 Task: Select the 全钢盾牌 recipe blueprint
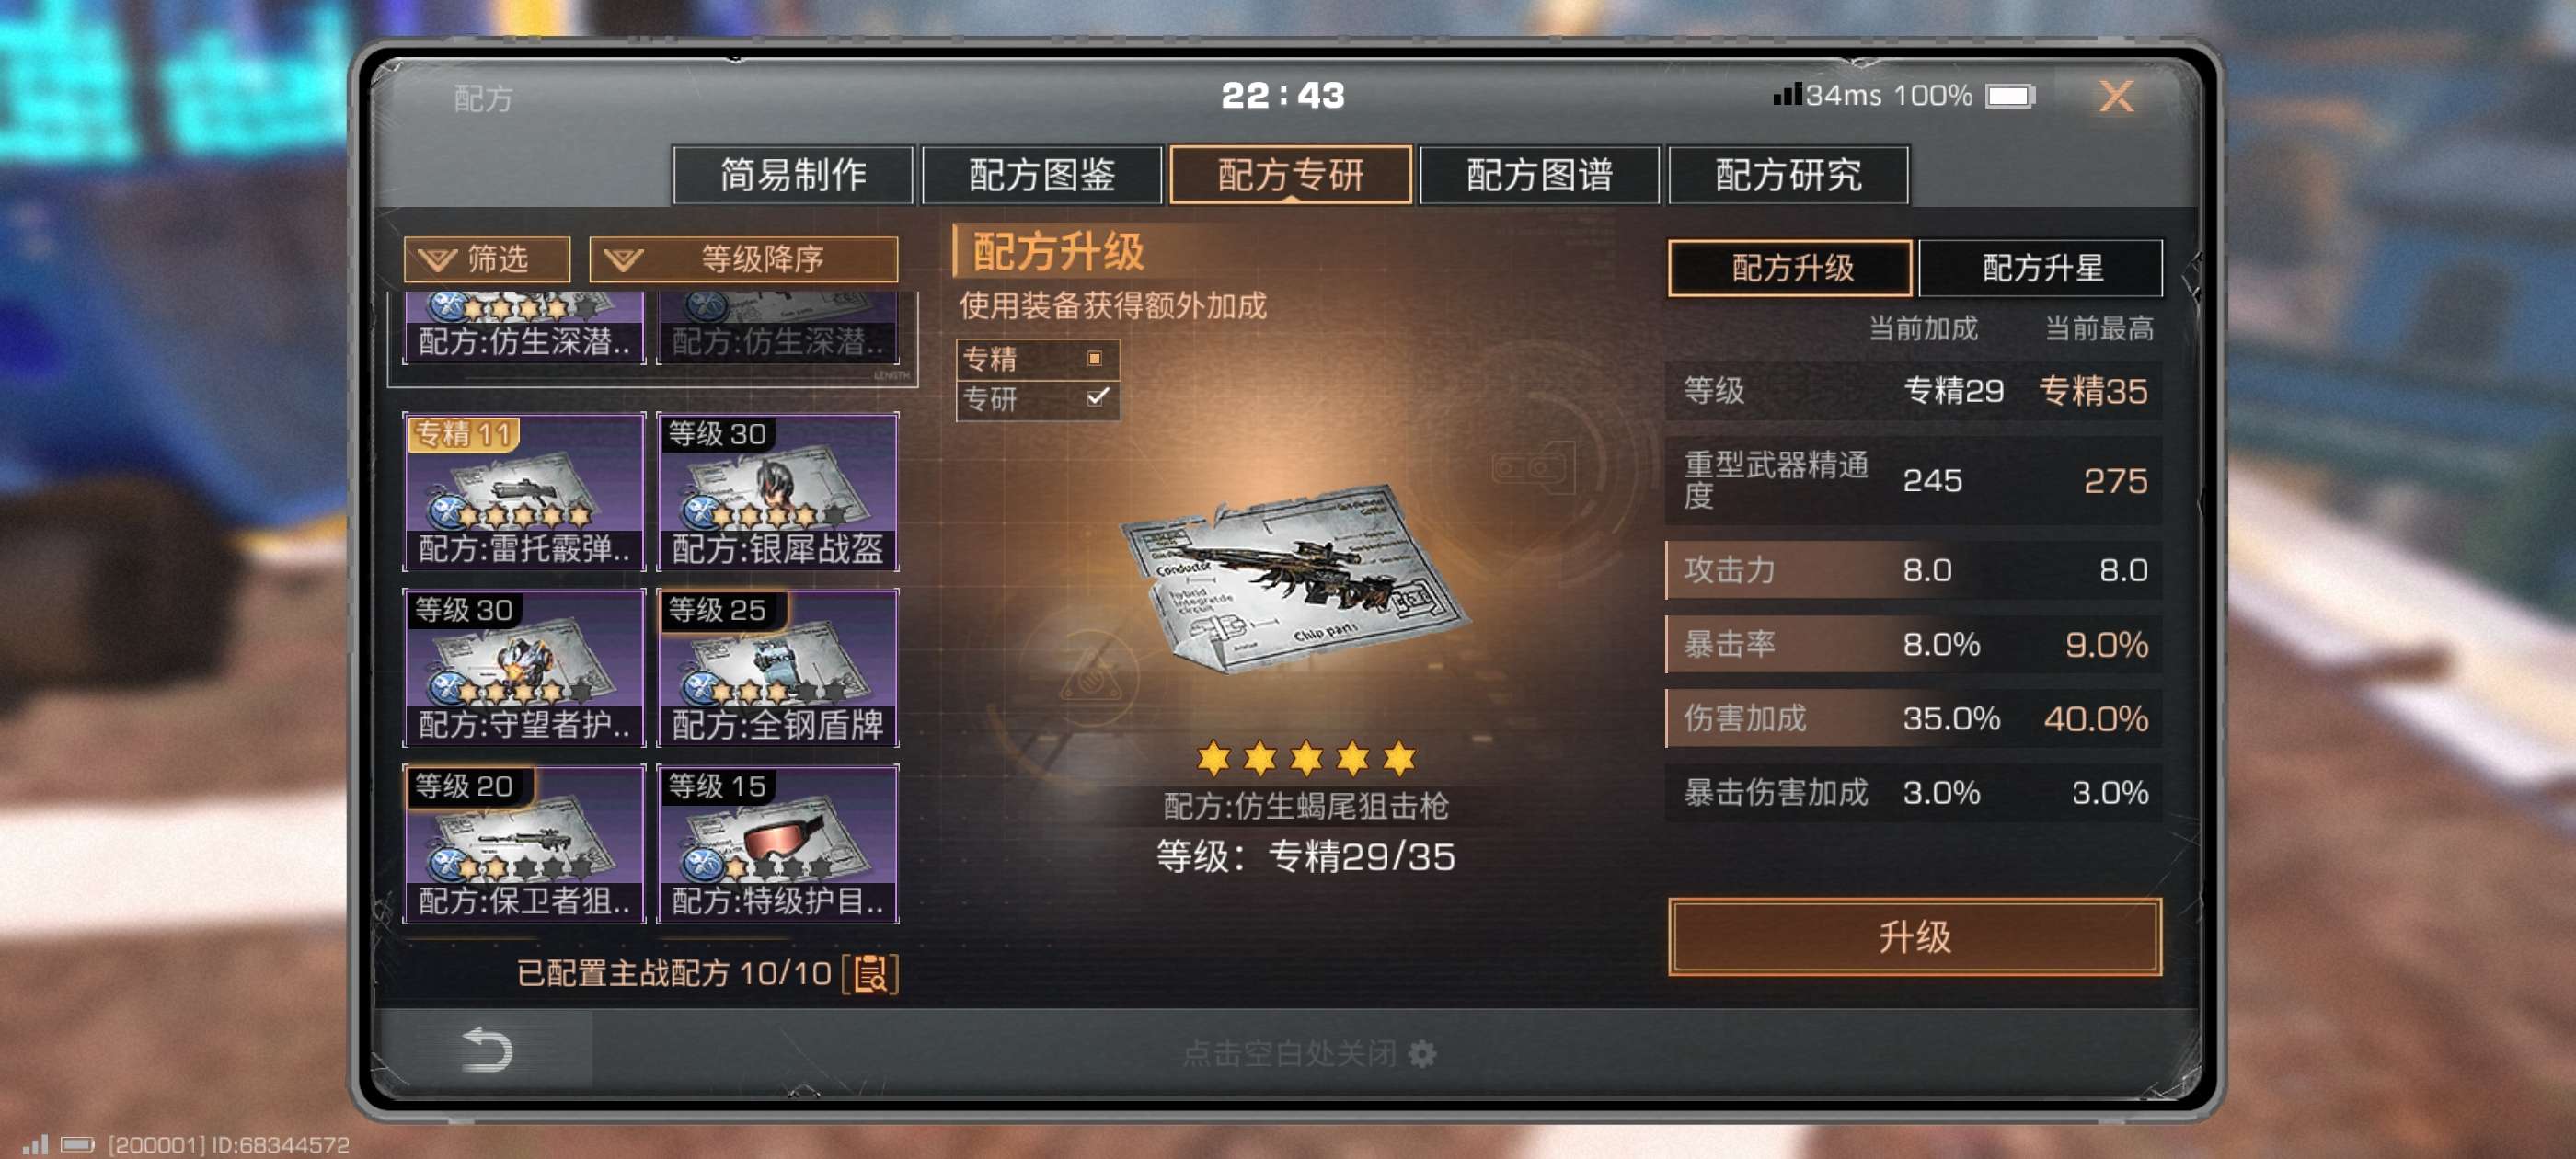coord(777,667)
